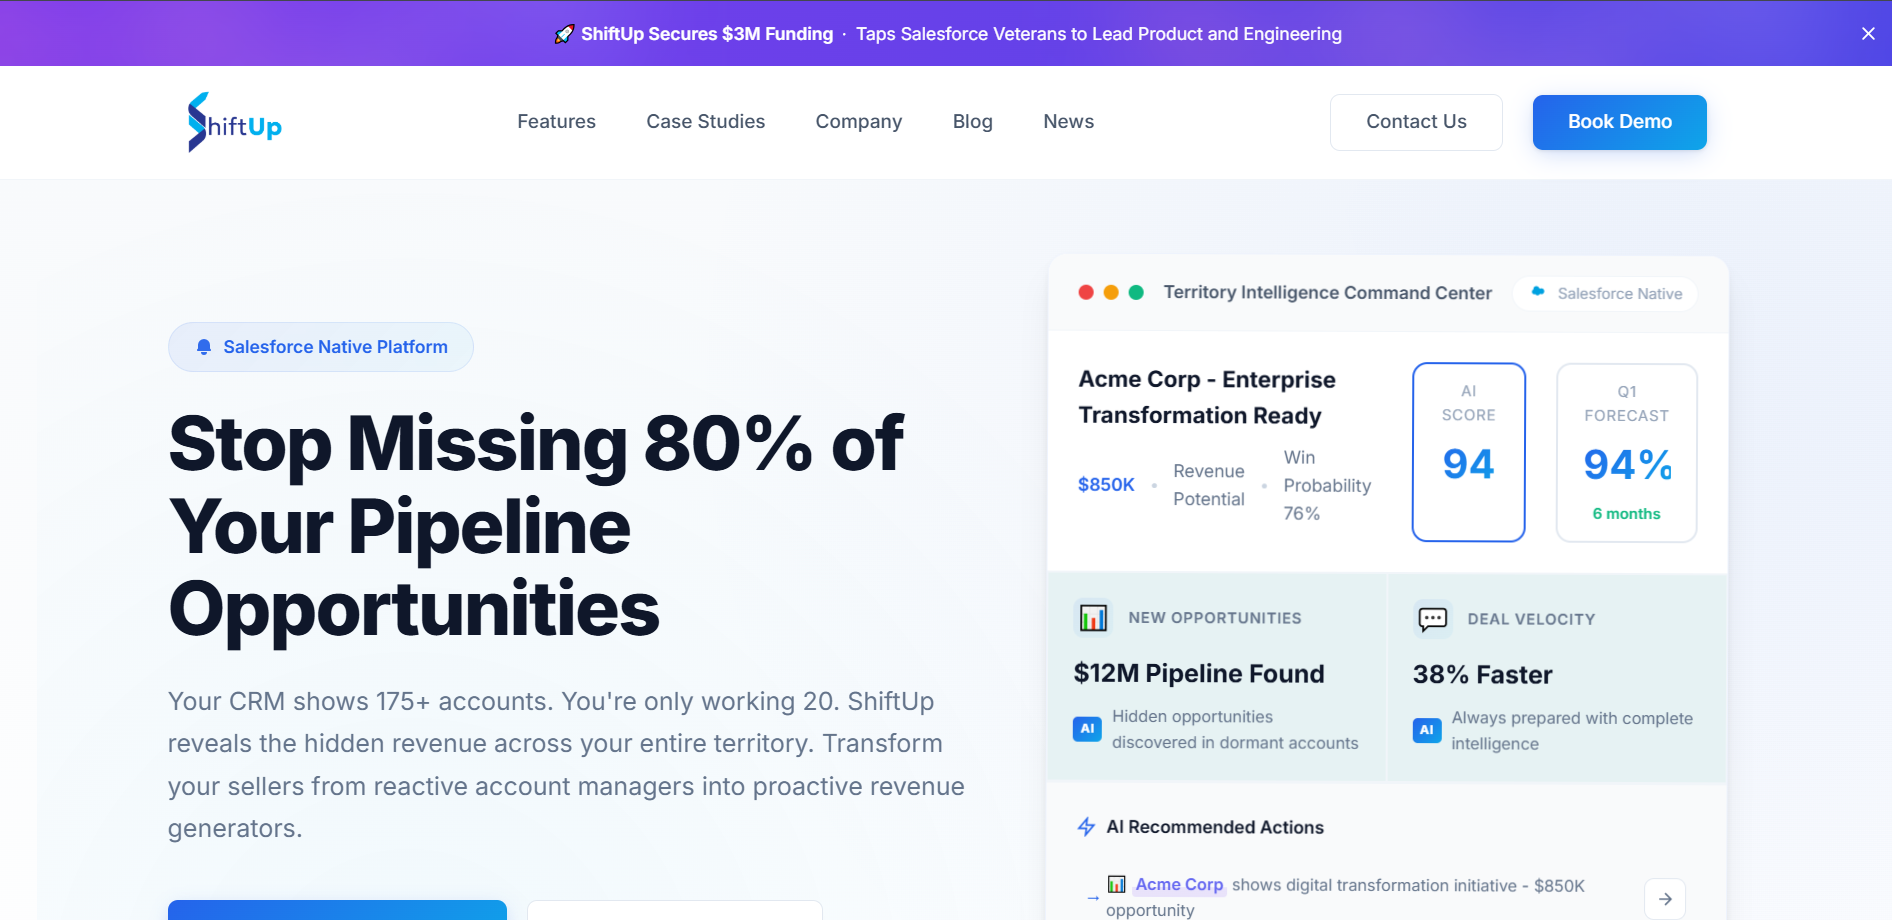Select the Salesforce Native Platform badge

(x=321, y=347)
